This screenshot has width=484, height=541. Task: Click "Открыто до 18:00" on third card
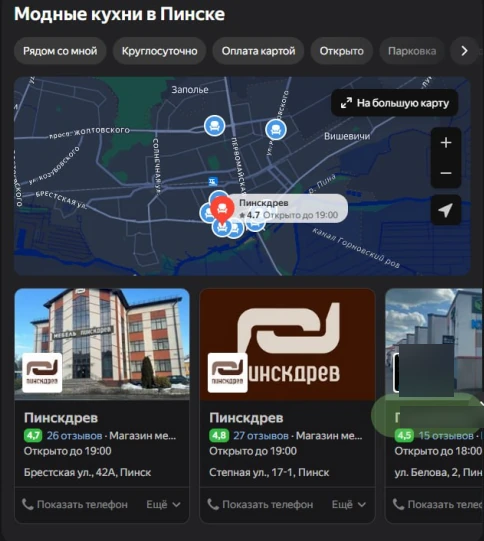[x=438, y=451]
